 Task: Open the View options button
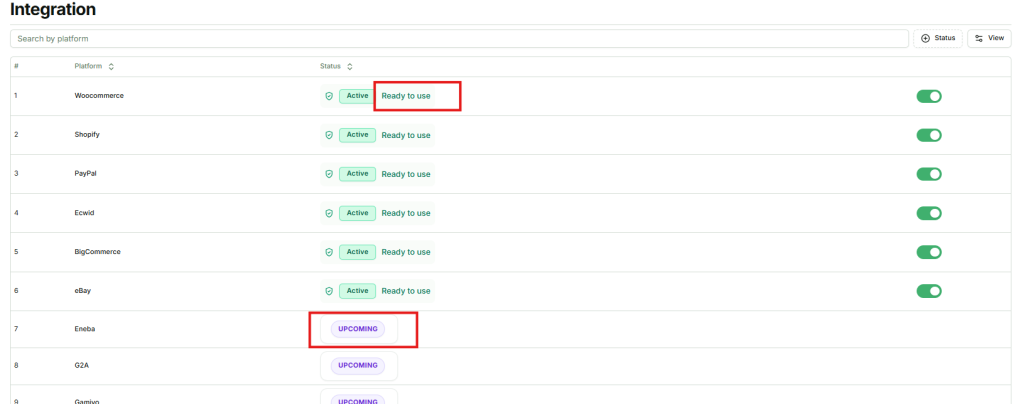(989, 38)
